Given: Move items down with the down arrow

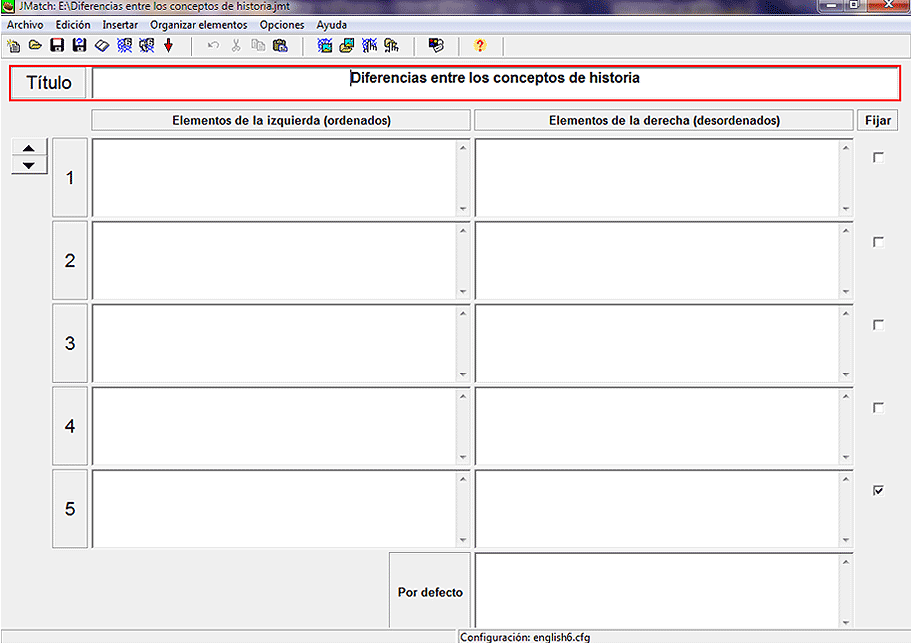Looking at the screenshot, I should [29, 165].
